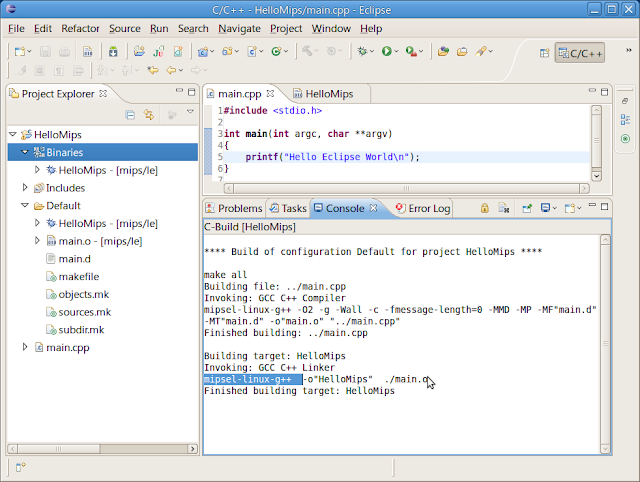
Task: Show hidden toolbar items chevron
Action: tap(629, 50)
